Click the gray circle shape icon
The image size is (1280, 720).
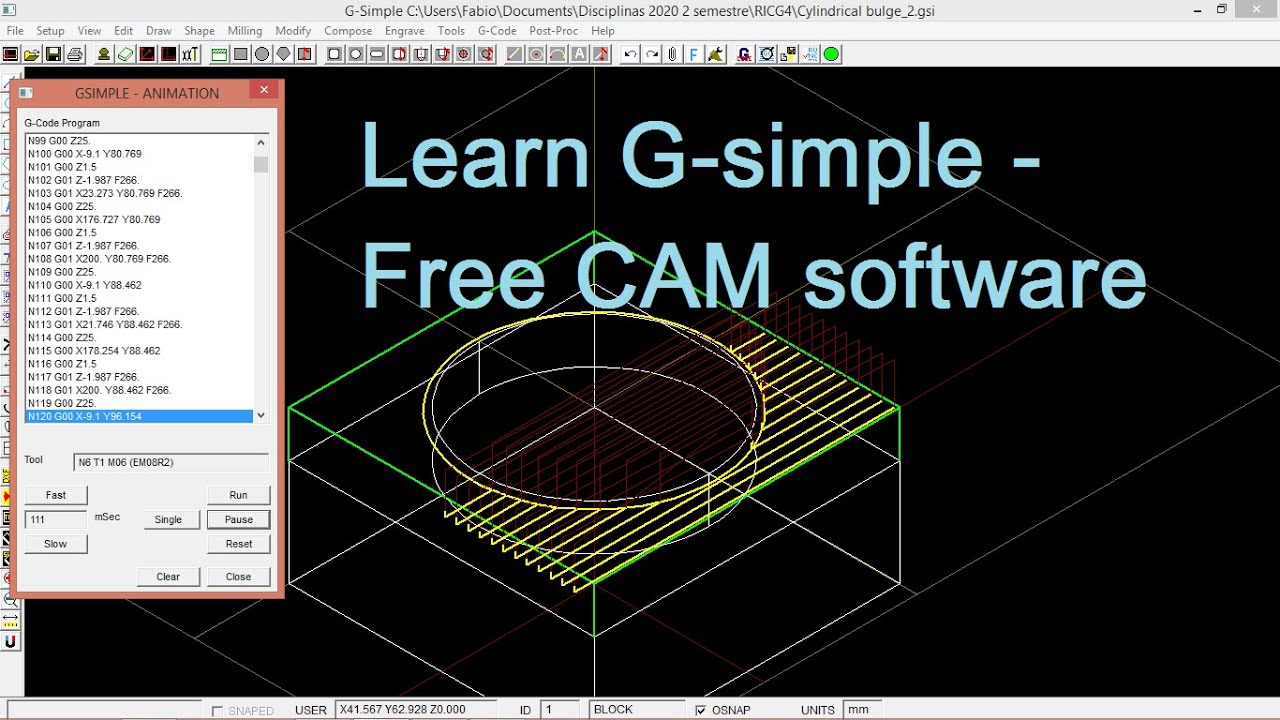pos(262,54)
